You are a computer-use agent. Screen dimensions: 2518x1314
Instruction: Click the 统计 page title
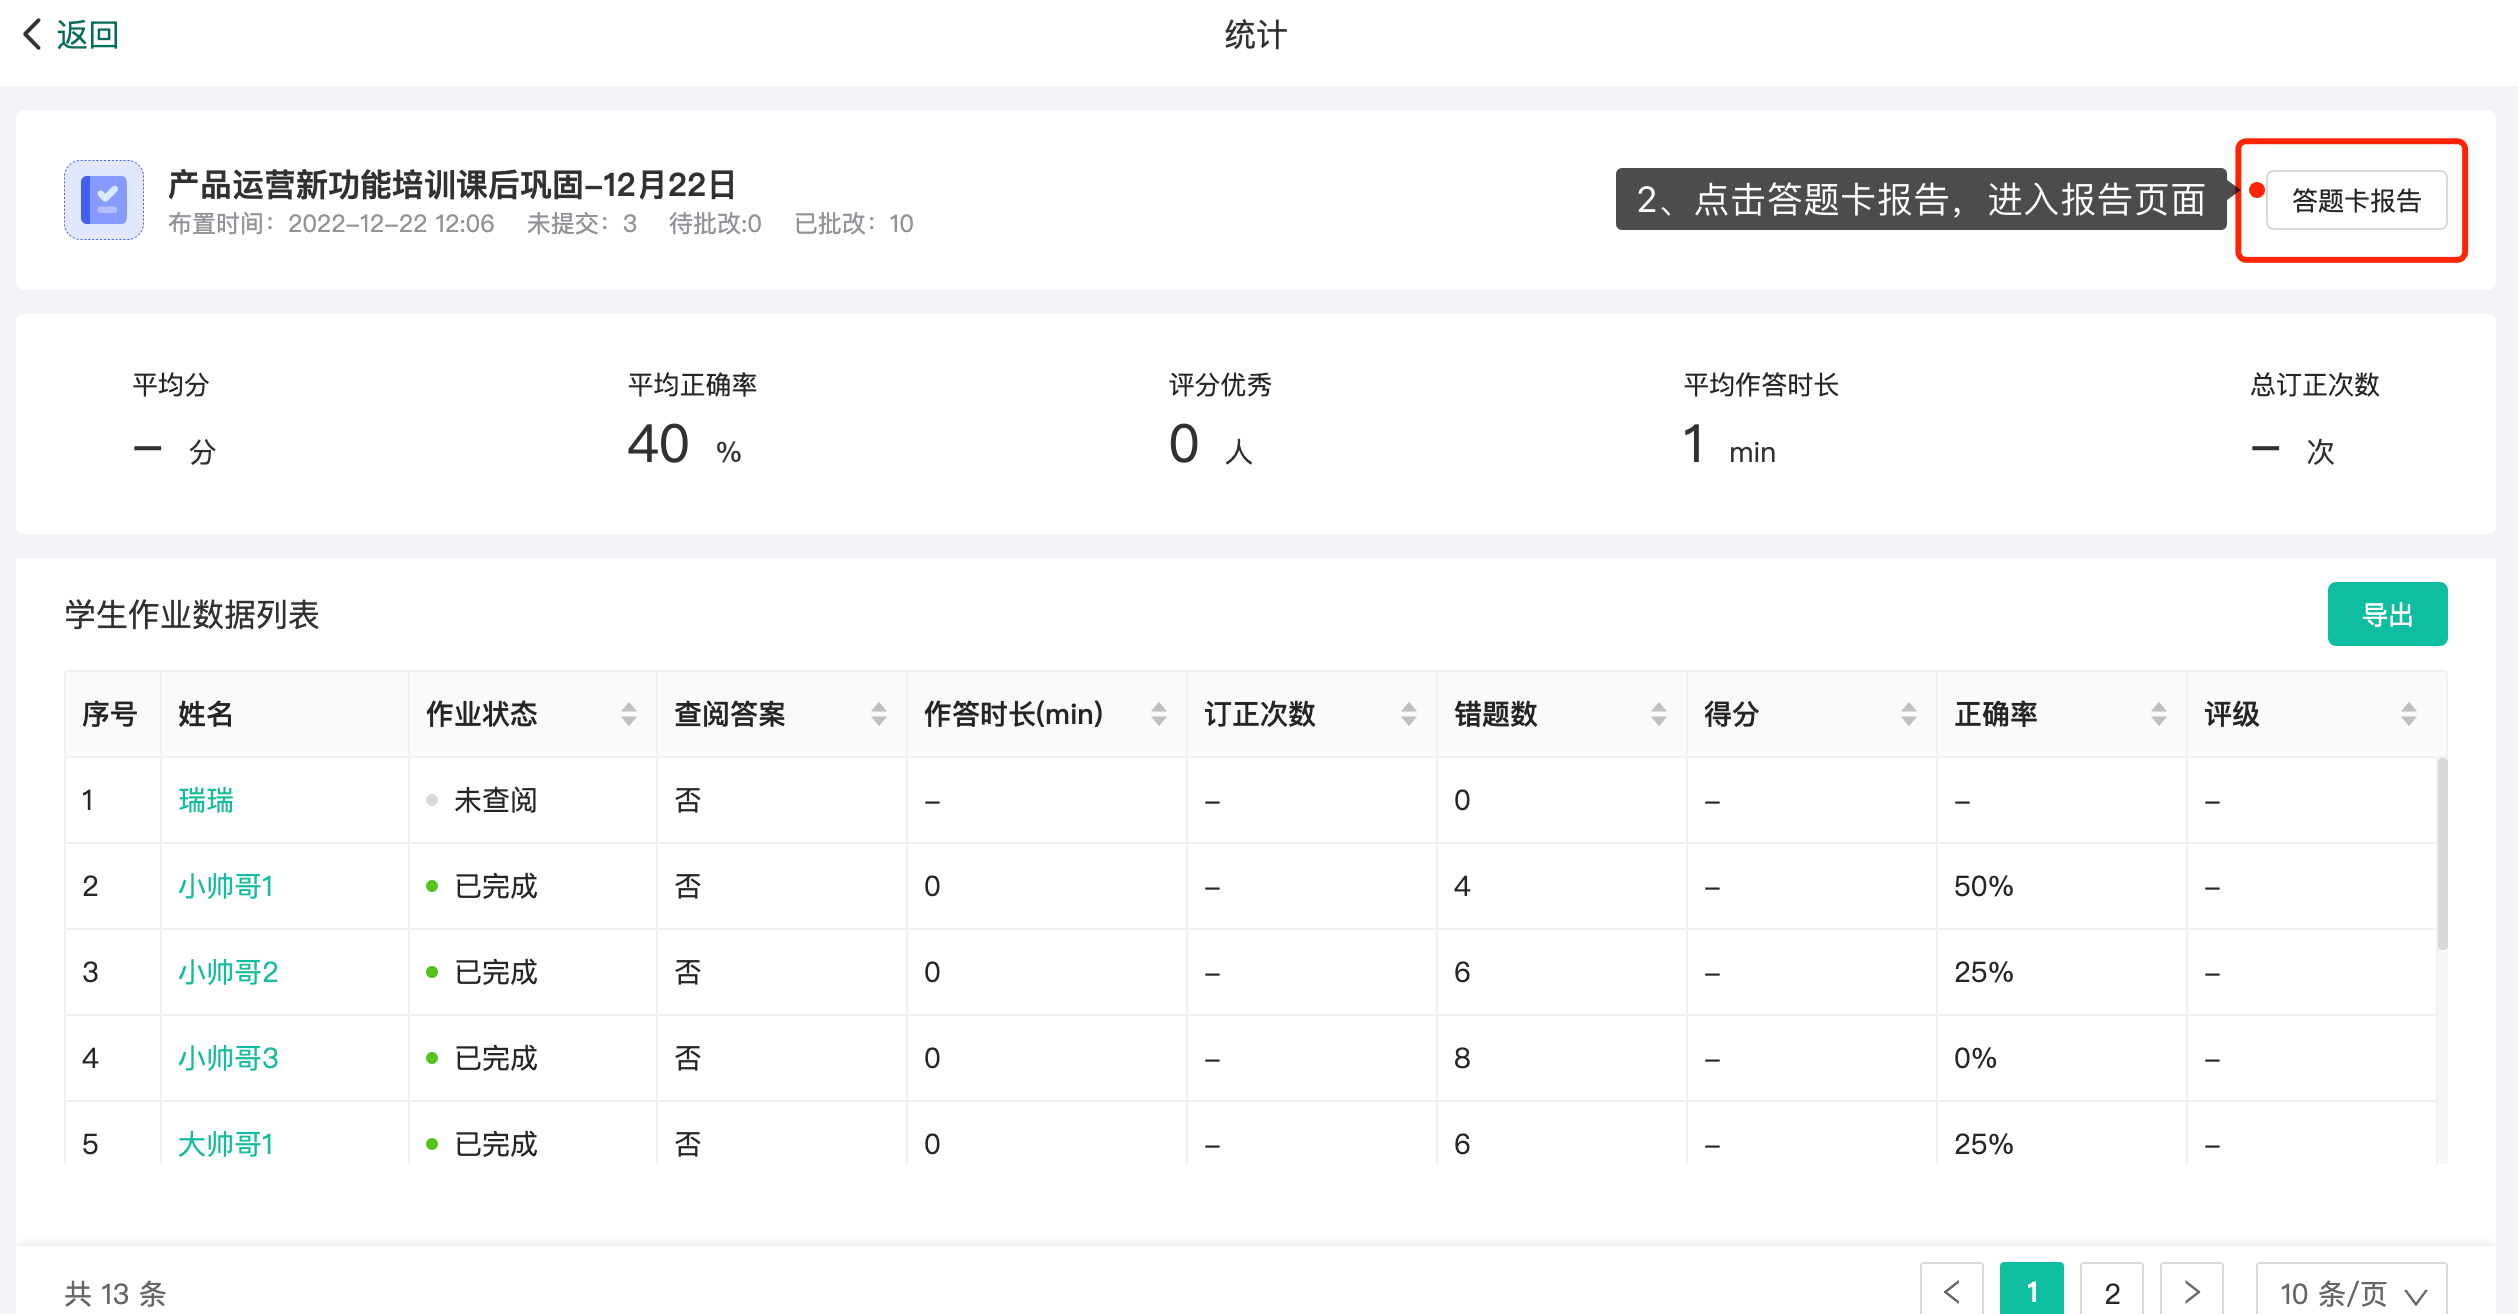tap(1256, 35)
